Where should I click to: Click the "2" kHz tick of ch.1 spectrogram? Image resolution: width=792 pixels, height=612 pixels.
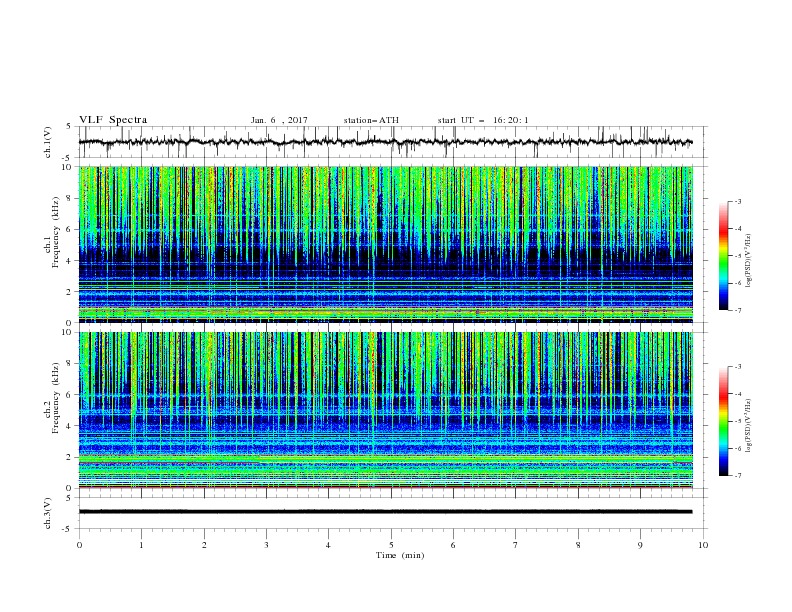[x=71, y=291]
